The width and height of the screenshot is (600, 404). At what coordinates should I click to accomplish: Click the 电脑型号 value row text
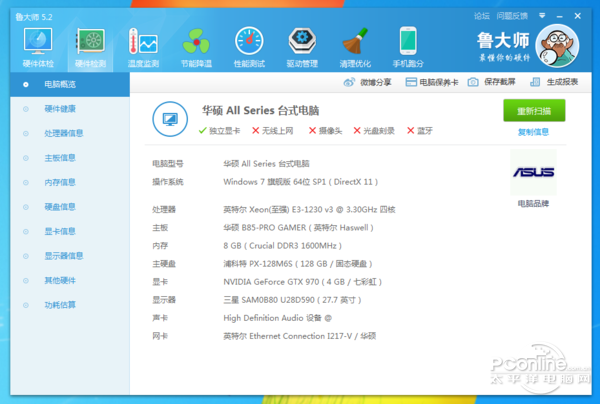(x=266, y=164)
